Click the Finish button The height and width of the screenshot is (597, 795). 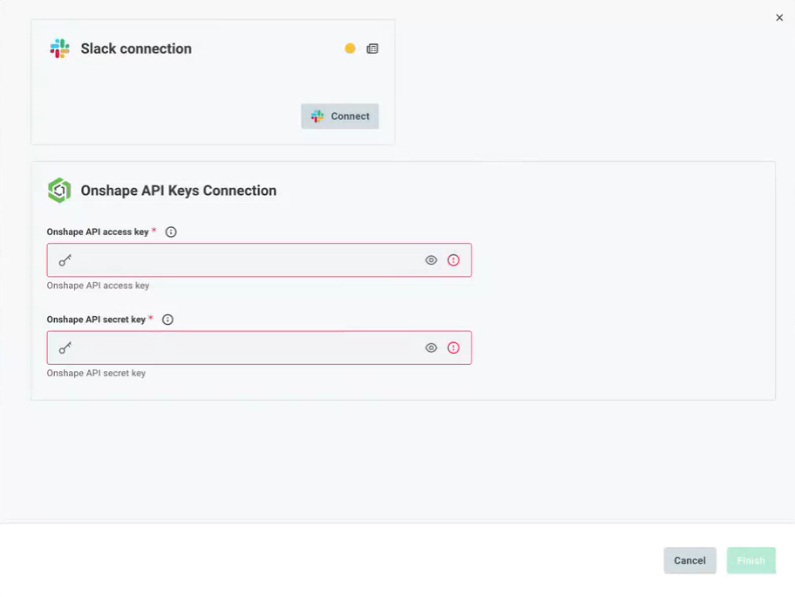(751, 560)
